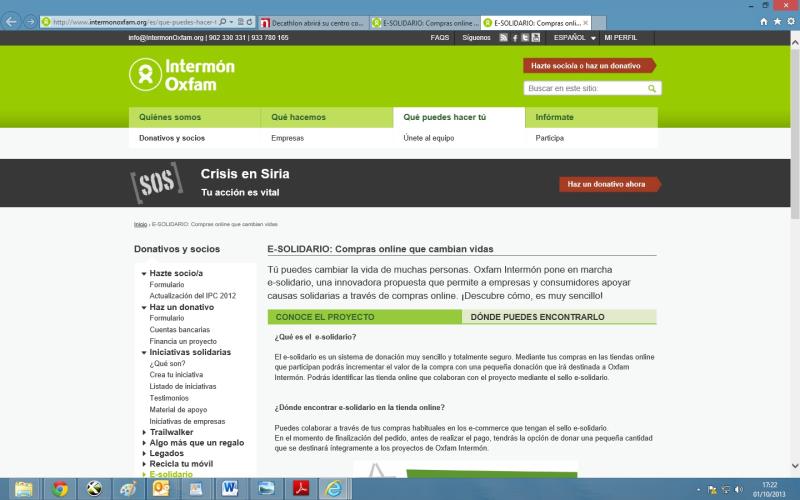Click the refresh icon in the address bar

coord(249,22)
